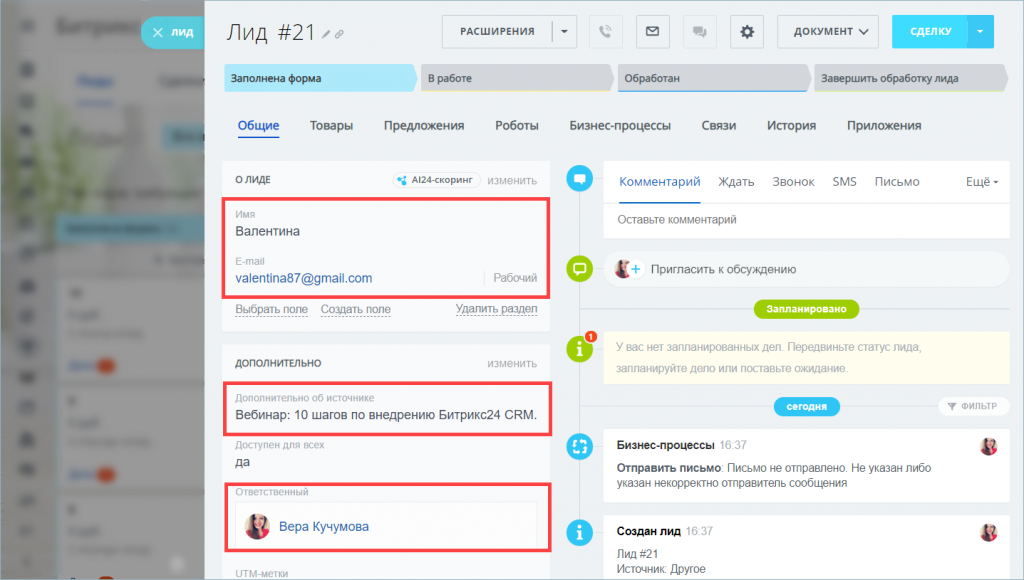The width and height of the screenshot is (1024, 580).
Task: Open the chat bubbles icon in header
Action: pos(699,32)
